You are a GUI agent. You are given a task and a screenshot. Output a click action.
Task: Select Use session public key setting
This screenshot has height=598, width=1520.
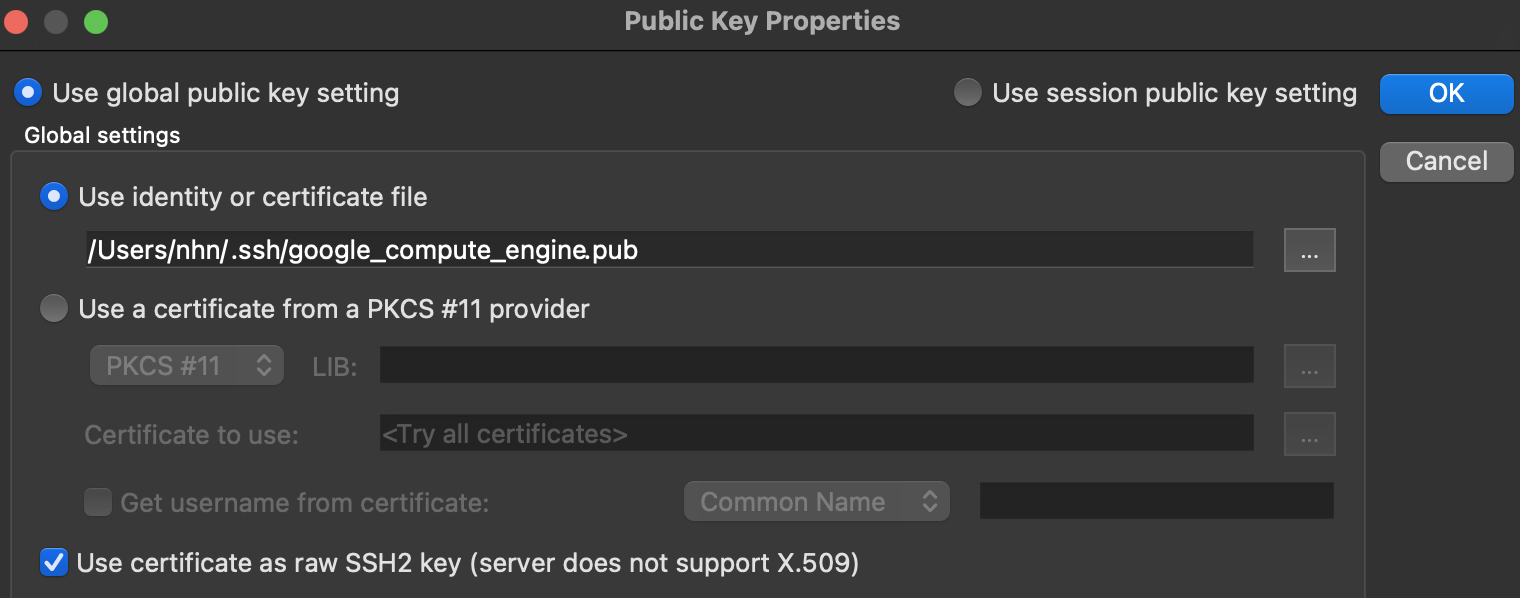coord(967,93)
